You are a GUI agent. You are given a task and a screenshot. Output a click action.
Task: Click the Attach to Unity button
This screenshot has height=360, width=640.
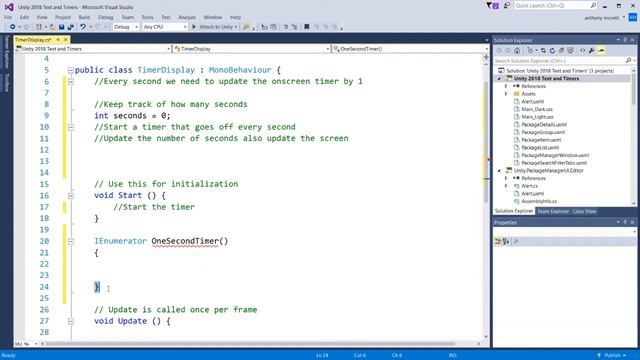(215, 27)
